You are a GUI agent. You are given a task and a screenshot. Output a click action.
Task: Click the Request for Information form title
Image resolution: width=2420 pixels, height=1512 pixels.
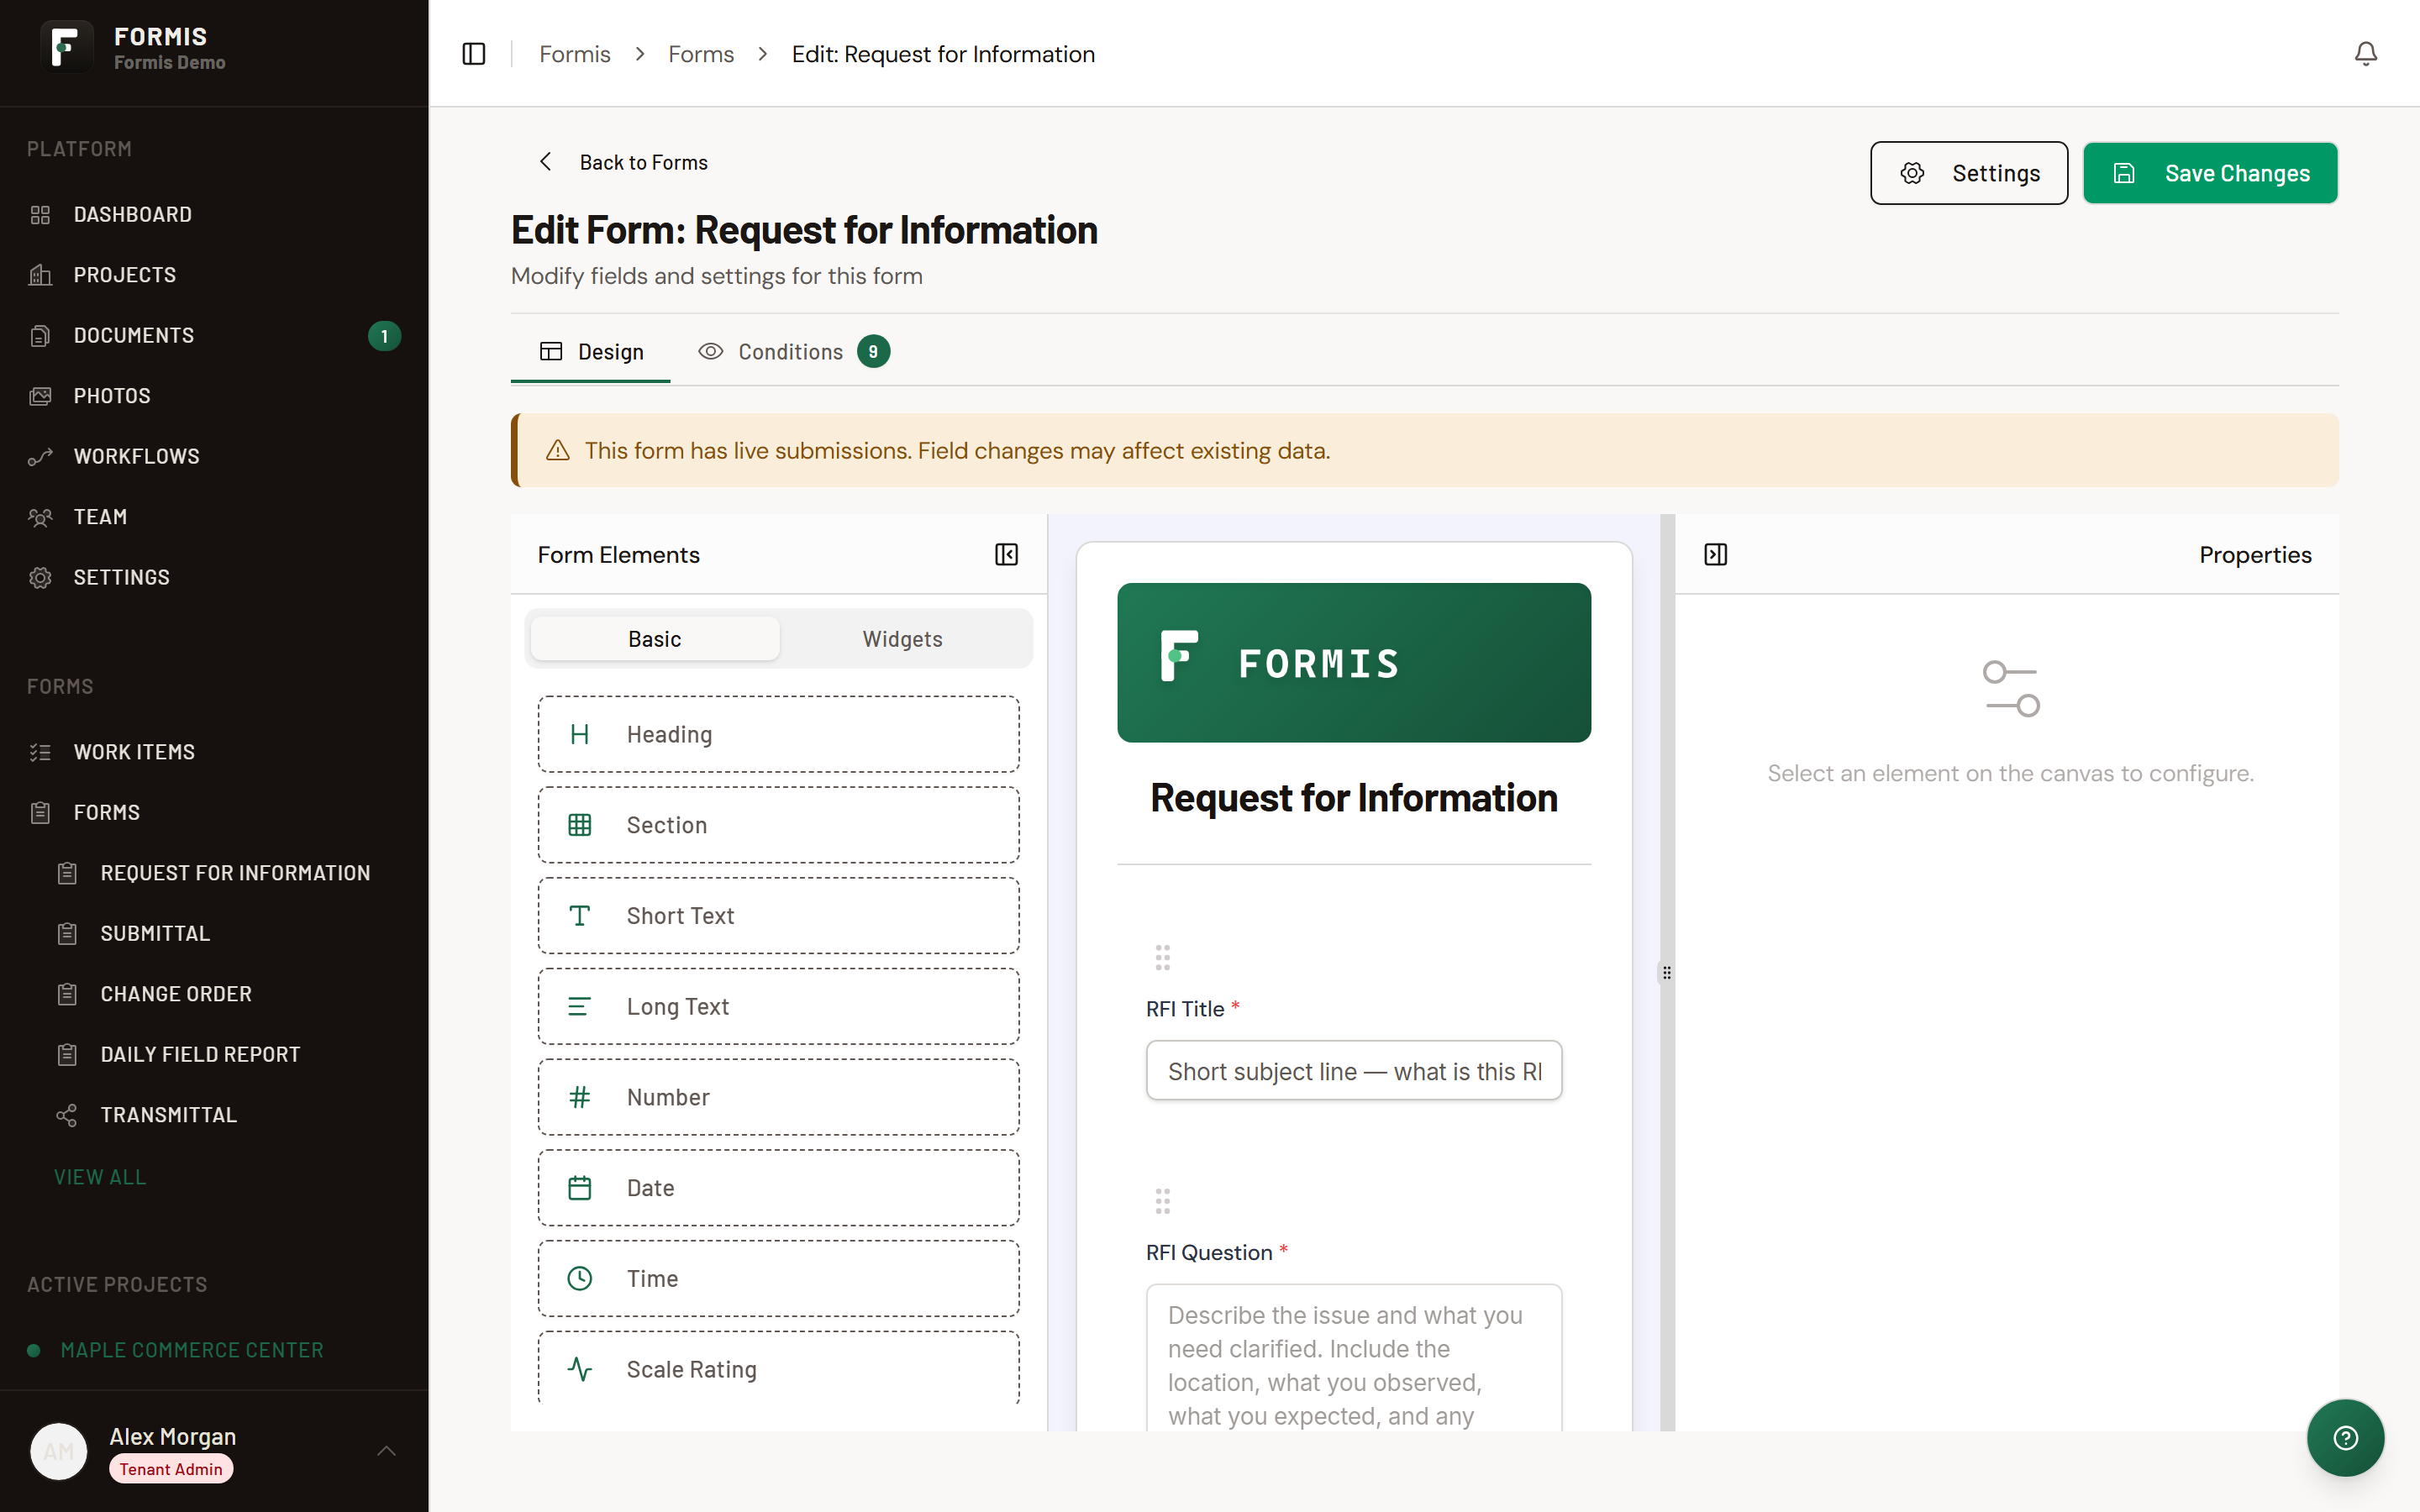[1354, 798]
